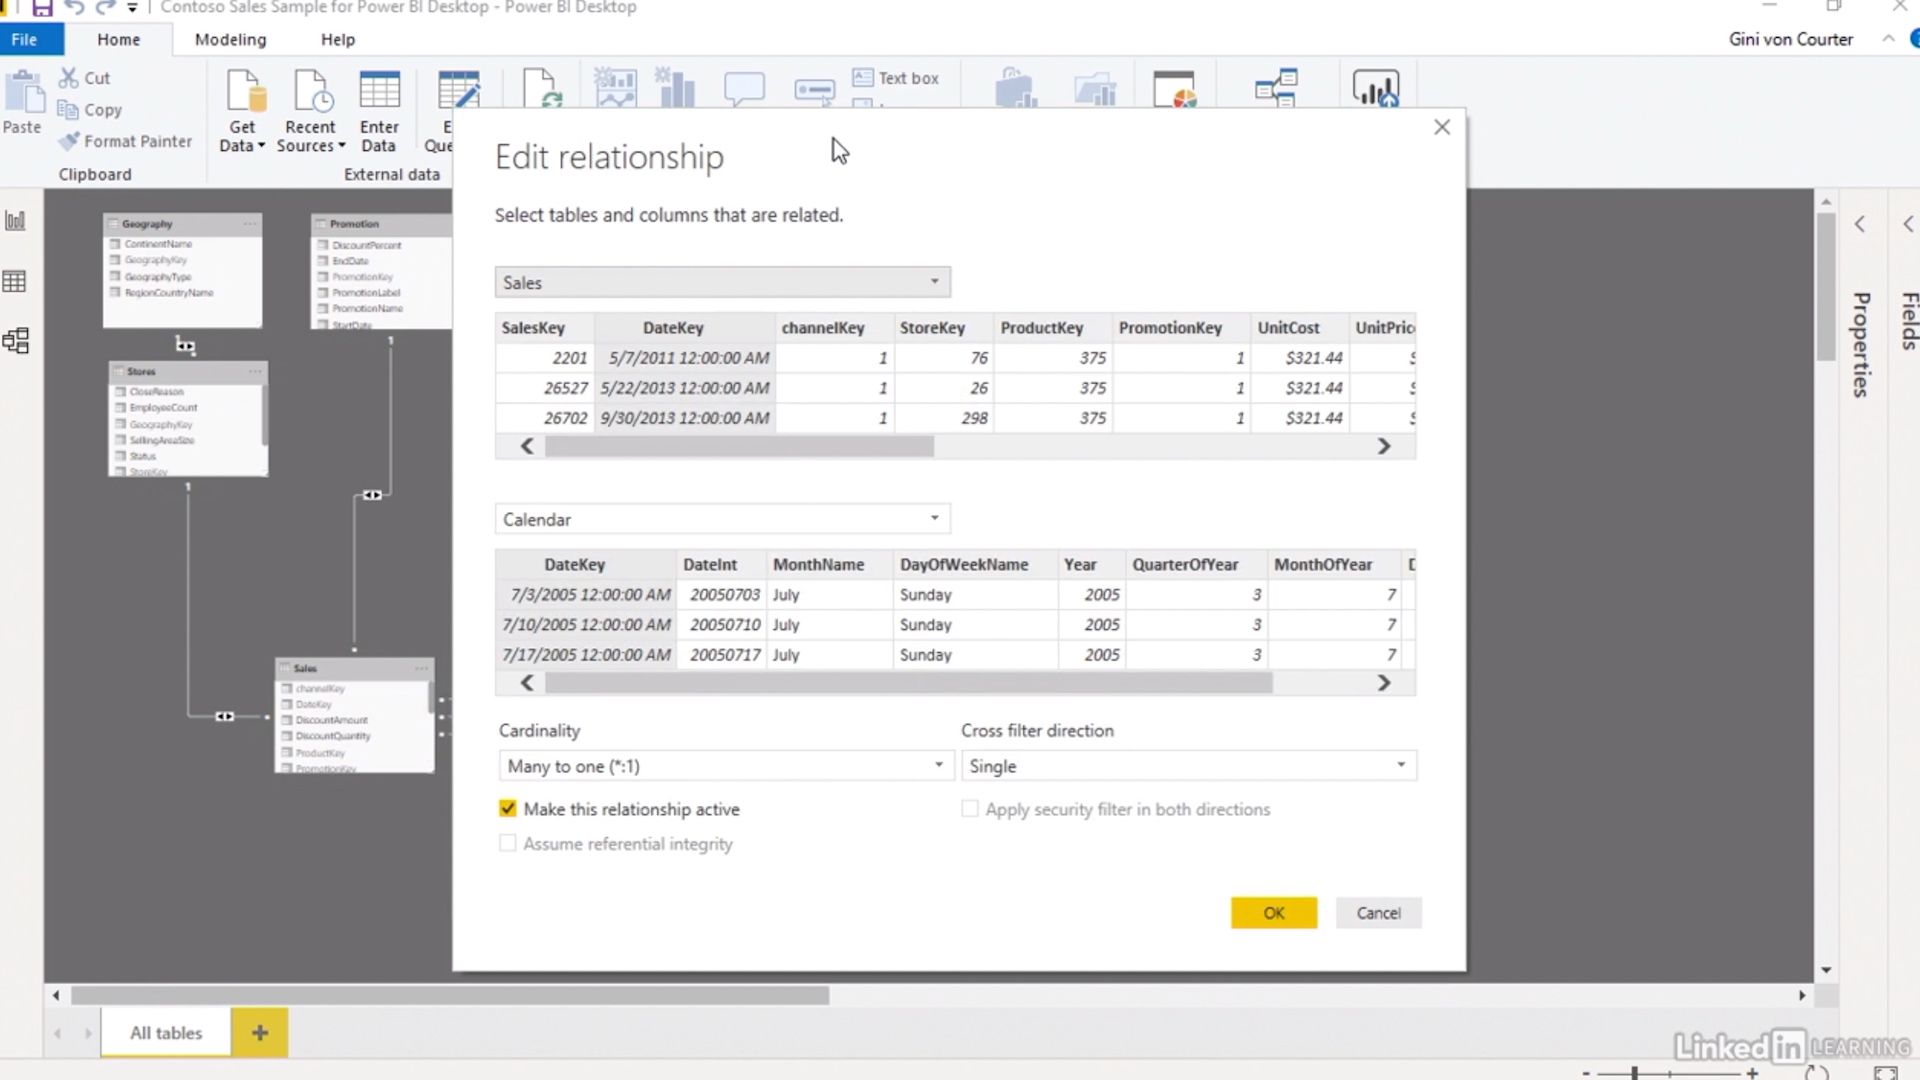
Task: Click the Manage Relationships ribbon icon
Action: [1277, 88]
